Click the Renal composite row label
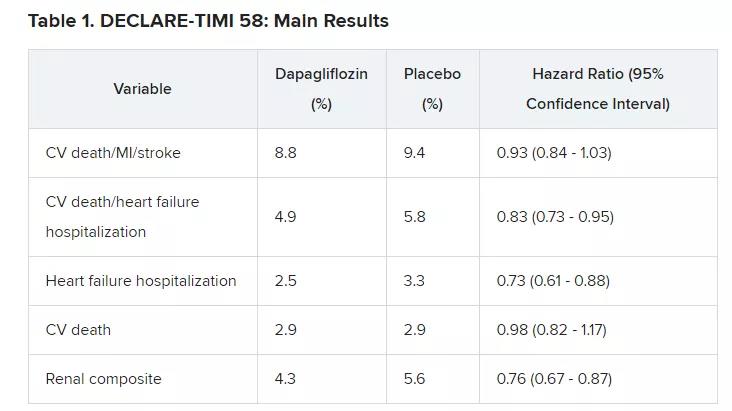 (x=103, y=379)
